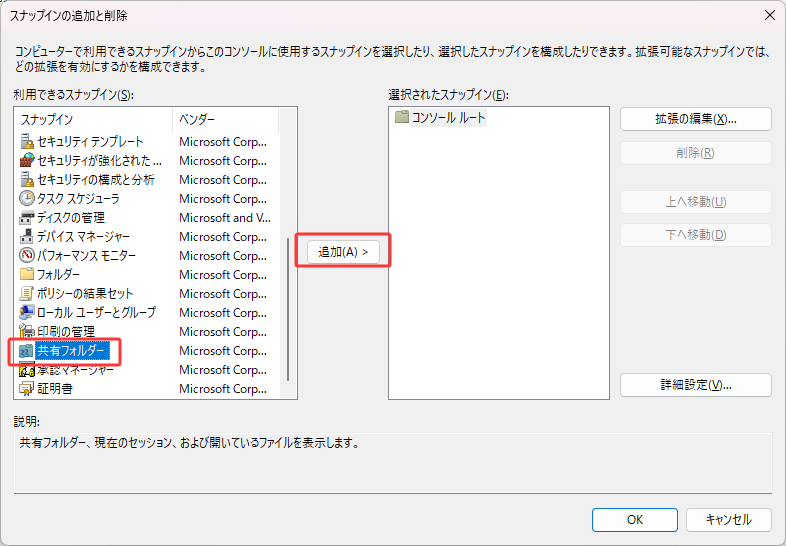Select the ローカル ユーザーとグループ row text
The width and height of the screenshot is (786, 546).
(x=96, y=312)
